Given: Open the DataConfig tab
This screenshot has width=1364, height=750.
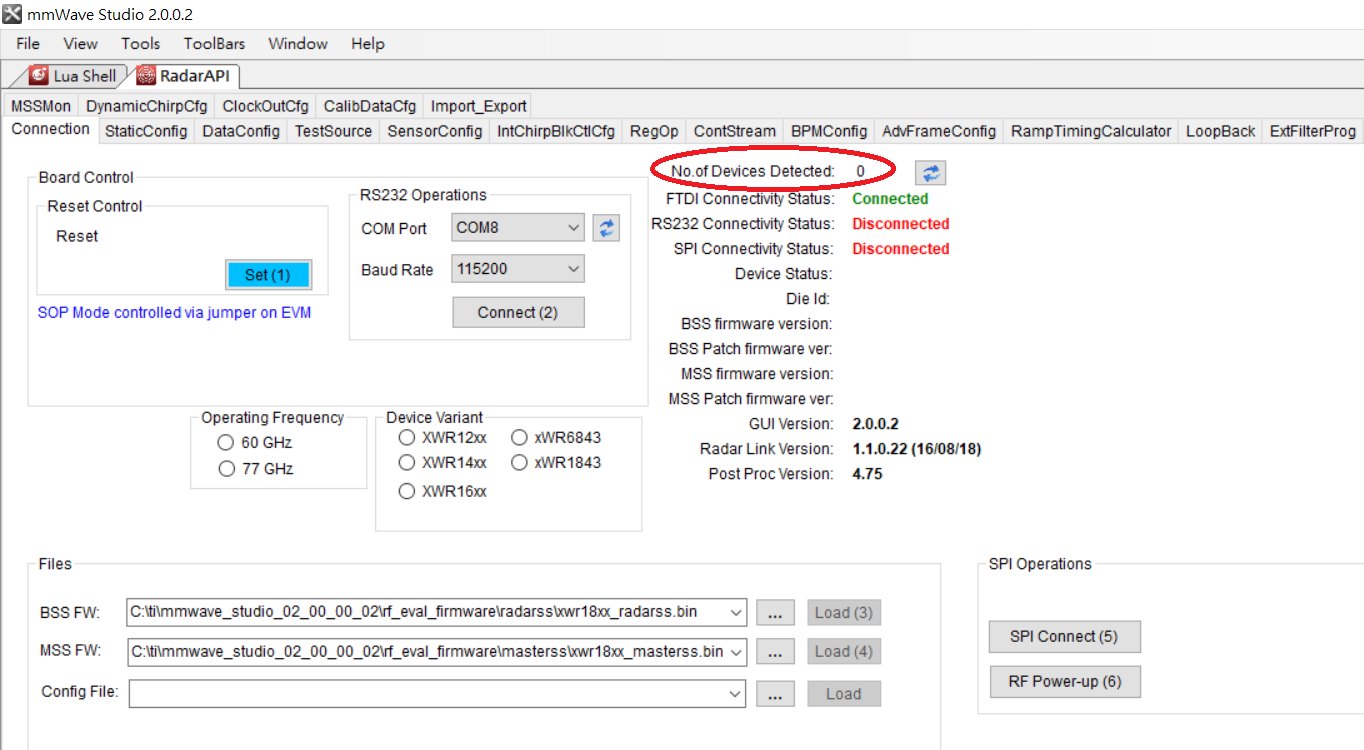Looking at the screenshot, I should click(x=241, y=131).
